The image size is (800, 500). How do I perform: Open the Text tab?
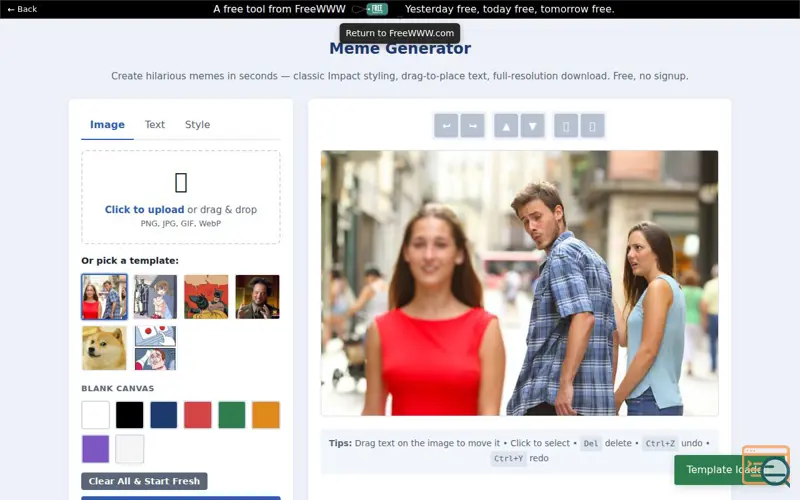point(155,124)
